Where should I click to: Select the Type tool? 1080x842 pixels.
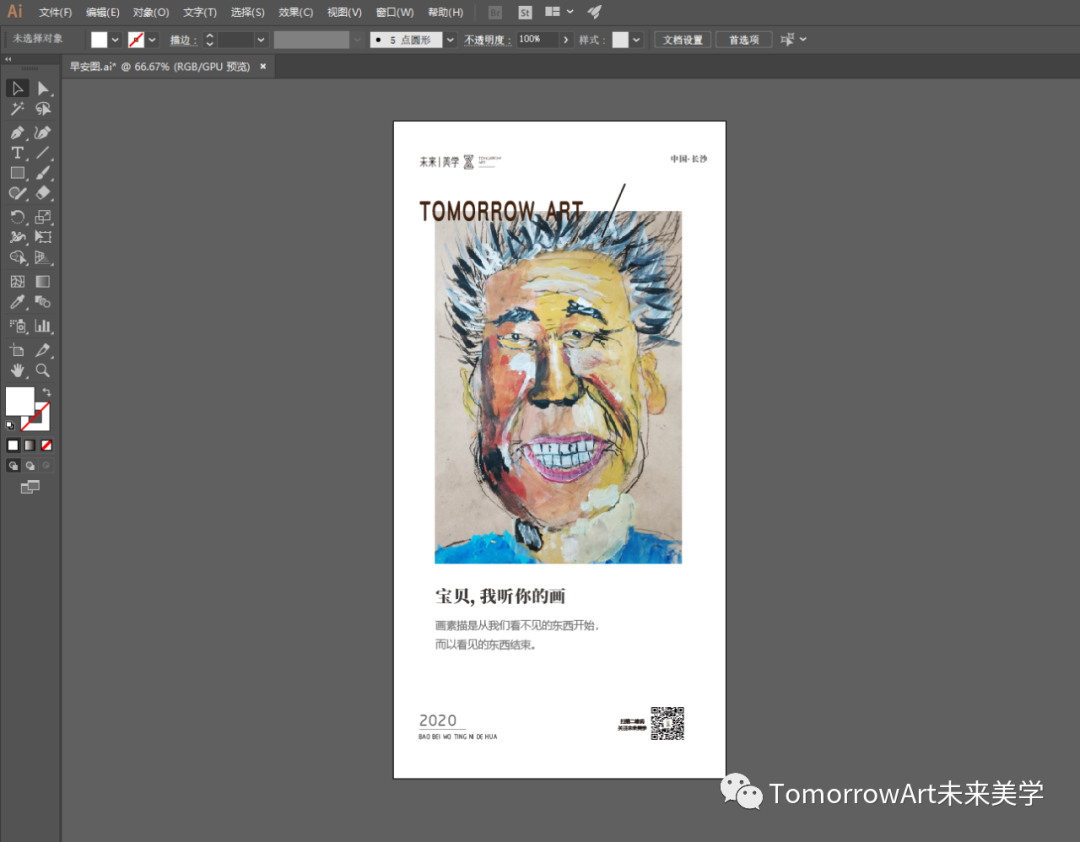17,153
